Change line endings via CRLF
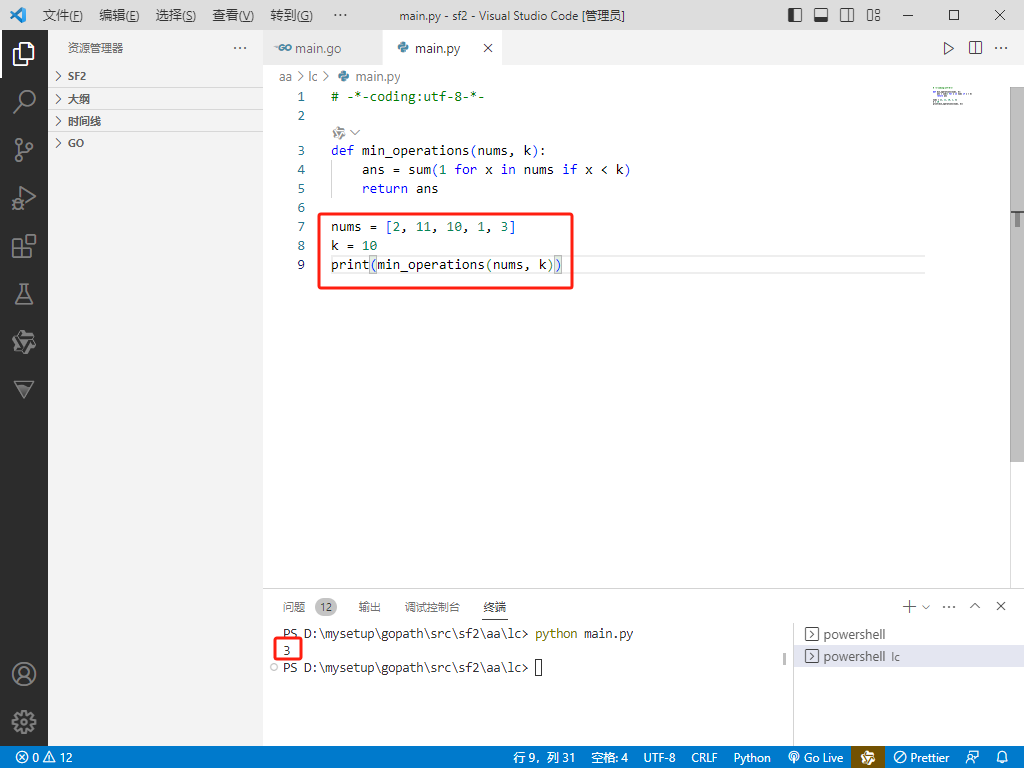The image size is (1024, 768). [704, 758]
